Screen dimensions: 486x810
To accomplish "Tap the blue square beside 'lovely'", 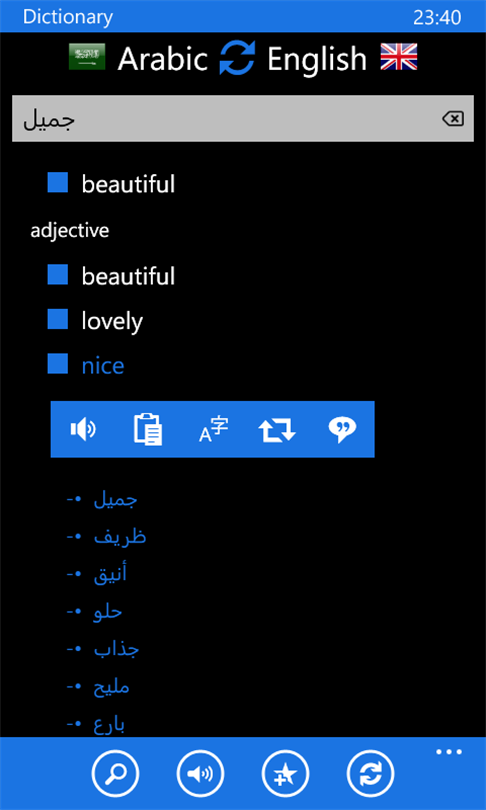I will pos(57,319).
